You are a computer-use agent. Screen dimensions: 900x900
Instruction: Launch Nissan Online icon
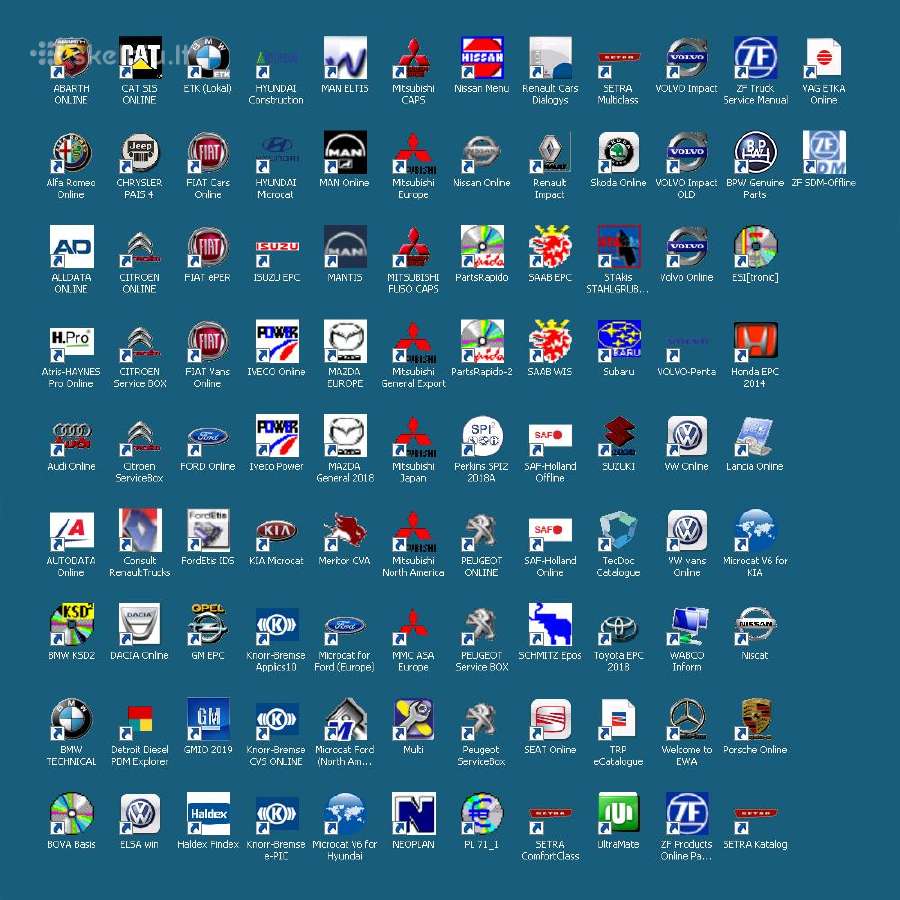pos(482,152)
